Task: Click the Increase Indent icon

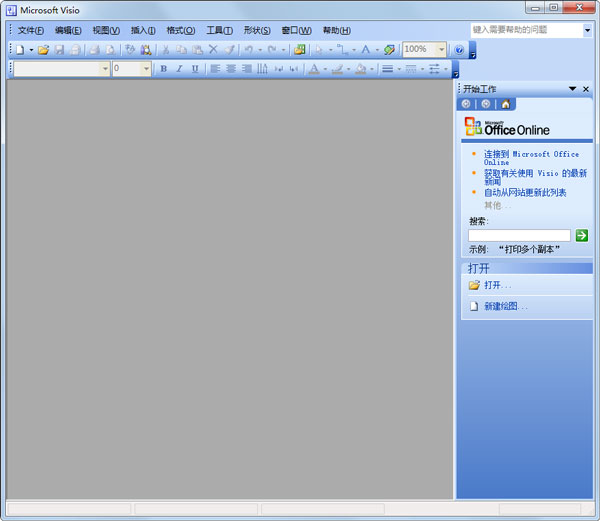Action: [294, 69]
